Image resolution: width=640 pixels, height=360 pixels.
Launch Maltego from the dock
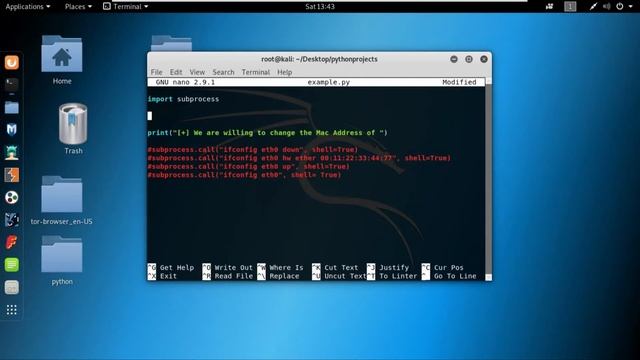[x=12, y=220]
